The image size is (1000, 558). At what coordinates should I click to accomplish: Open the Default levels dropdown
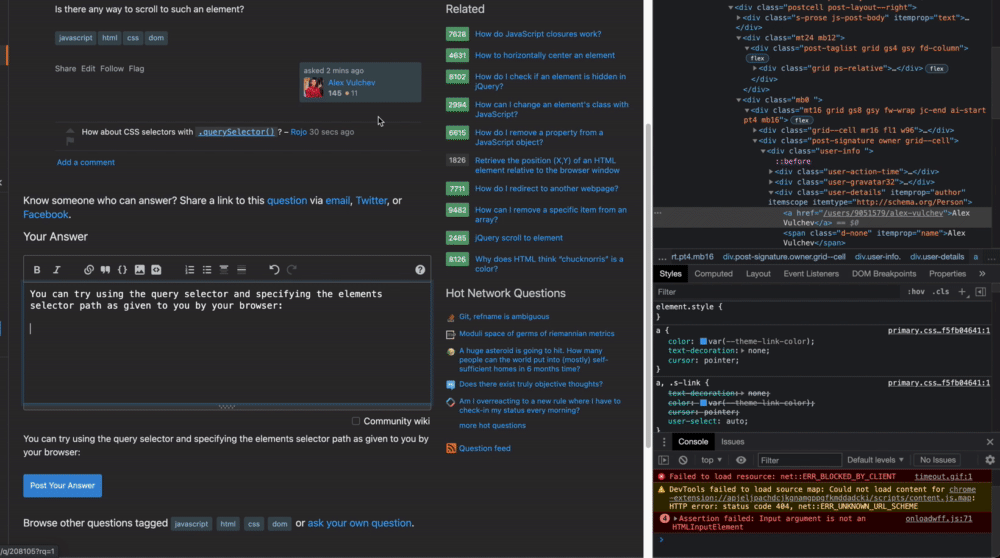pos(875,460)
